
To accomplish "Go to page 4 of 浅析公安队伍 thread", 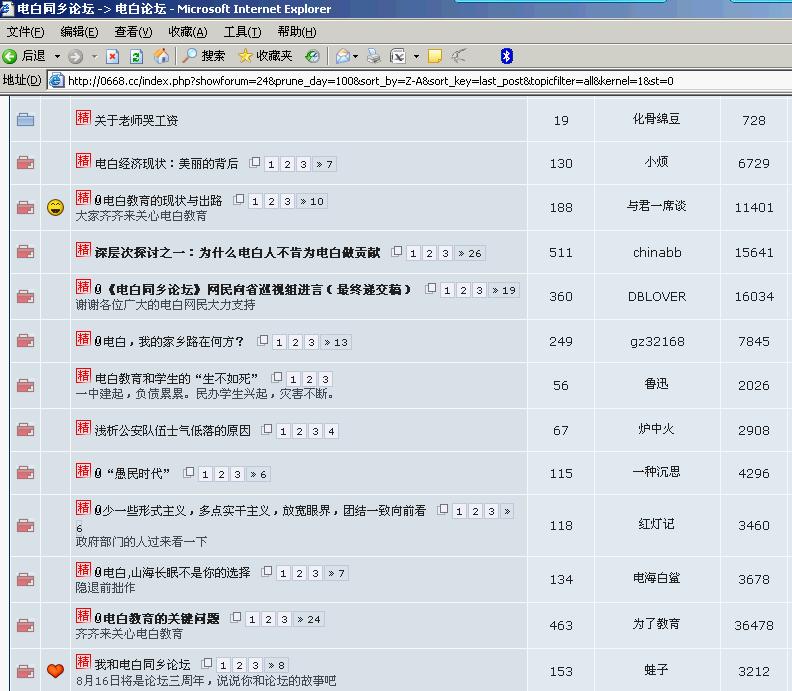I will pos(330,432).
